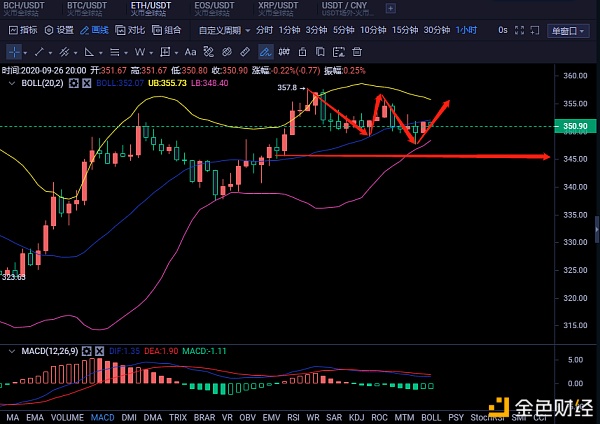
Task: Expand the parallel channel tool dropdown arrow
Action: 75,53
